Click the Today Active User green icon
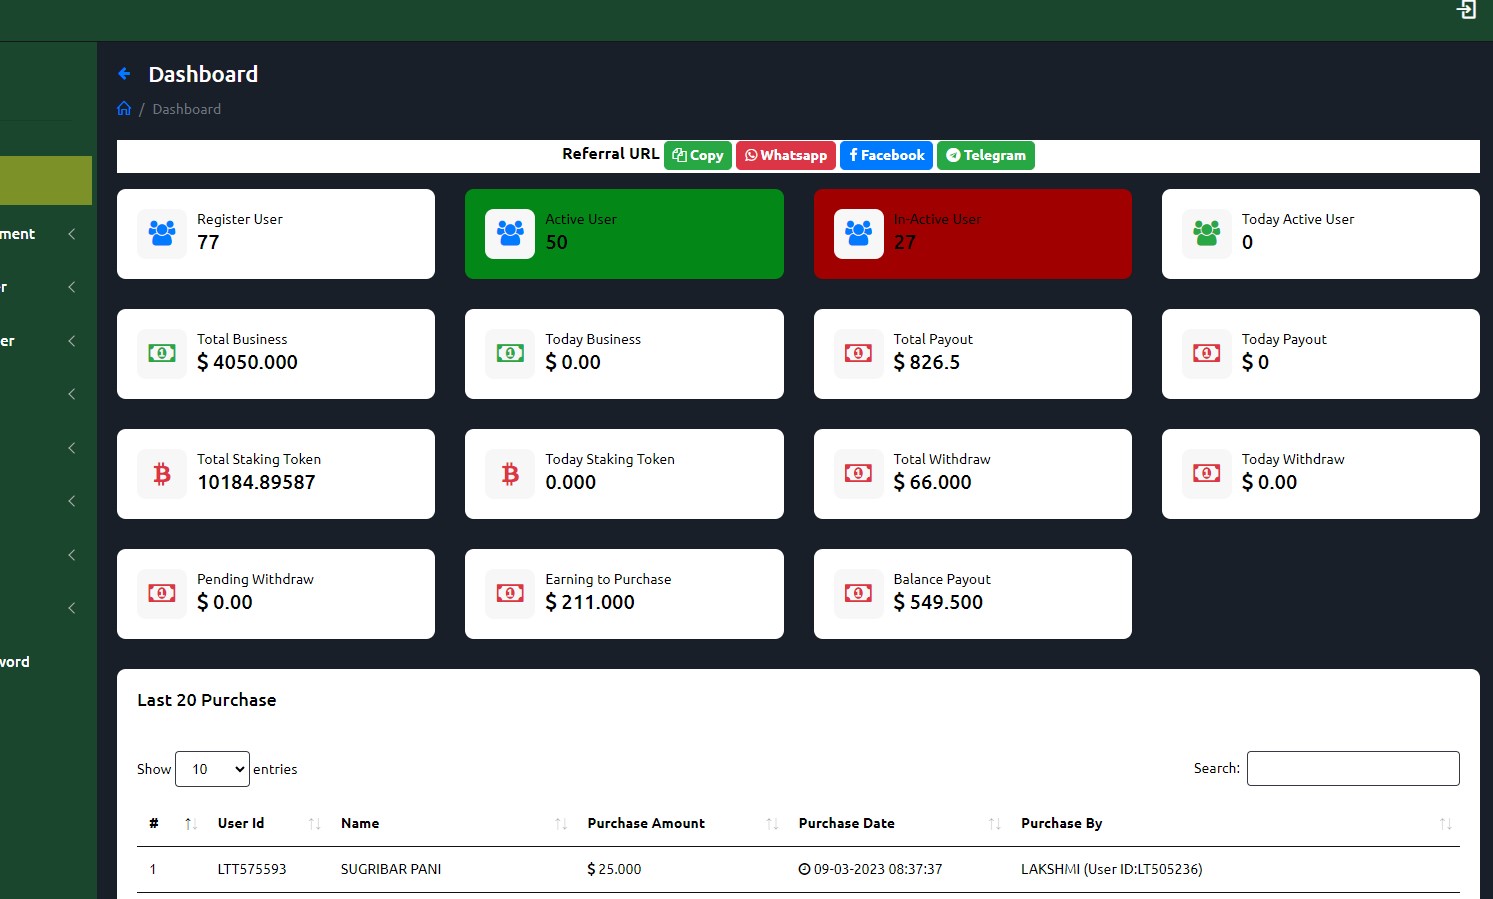This screenshot has width=1493, height=899. 1207,234
